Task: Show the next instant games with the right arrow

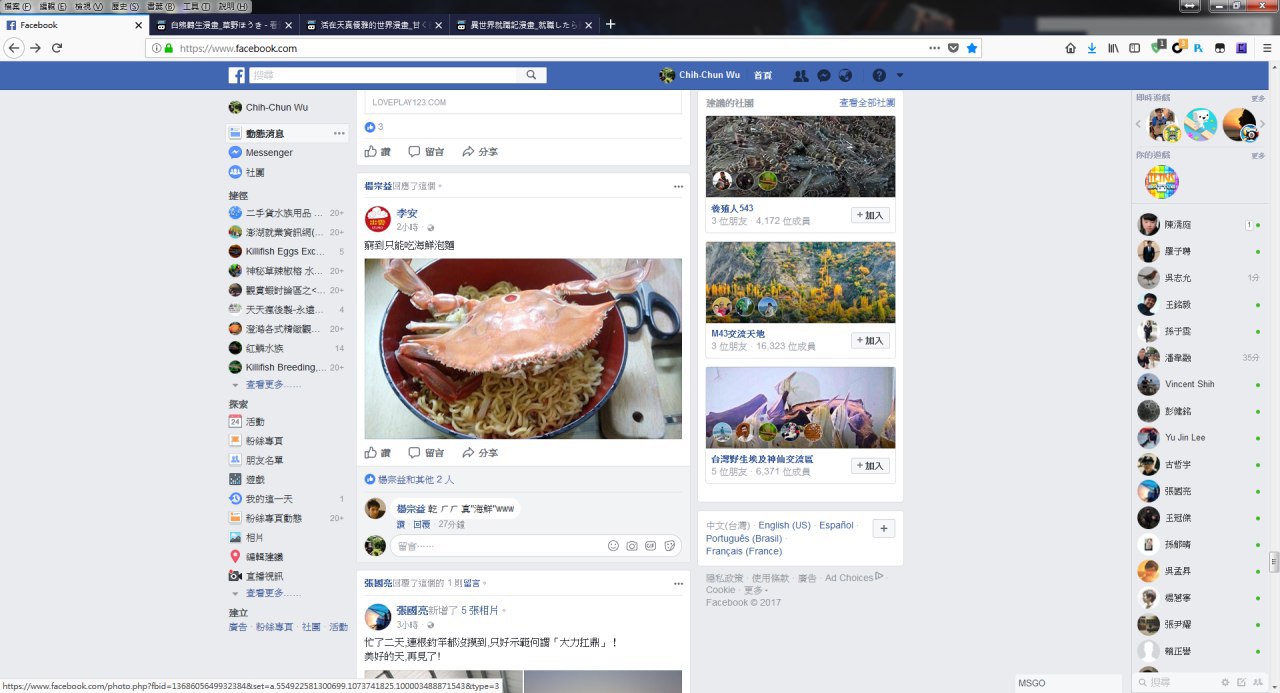Action: (x=1262, y=124)
